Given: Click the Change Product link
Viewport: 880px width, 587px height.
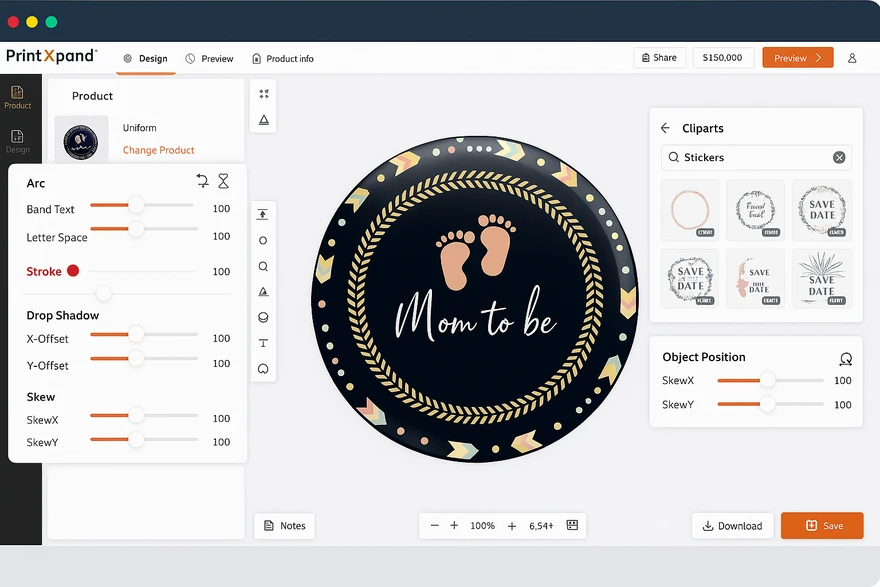Looking at the screenshot, I should (x=158, y=150).
